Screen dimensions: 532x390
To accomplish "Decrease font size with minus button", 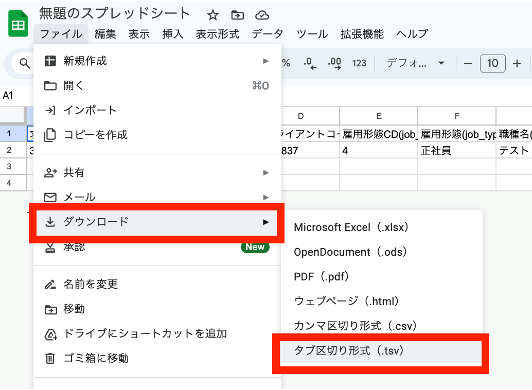I will [468, 63].
